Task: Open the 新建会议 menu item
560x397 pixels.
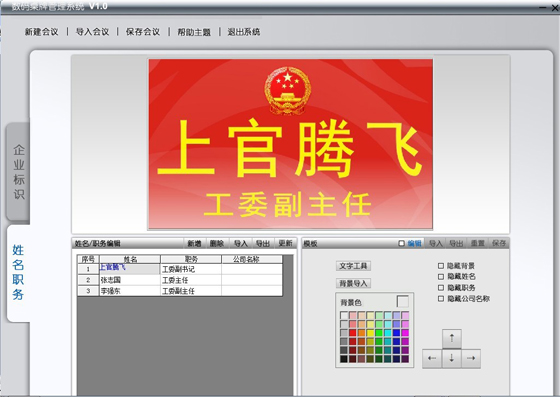Action: coord(41,32)
